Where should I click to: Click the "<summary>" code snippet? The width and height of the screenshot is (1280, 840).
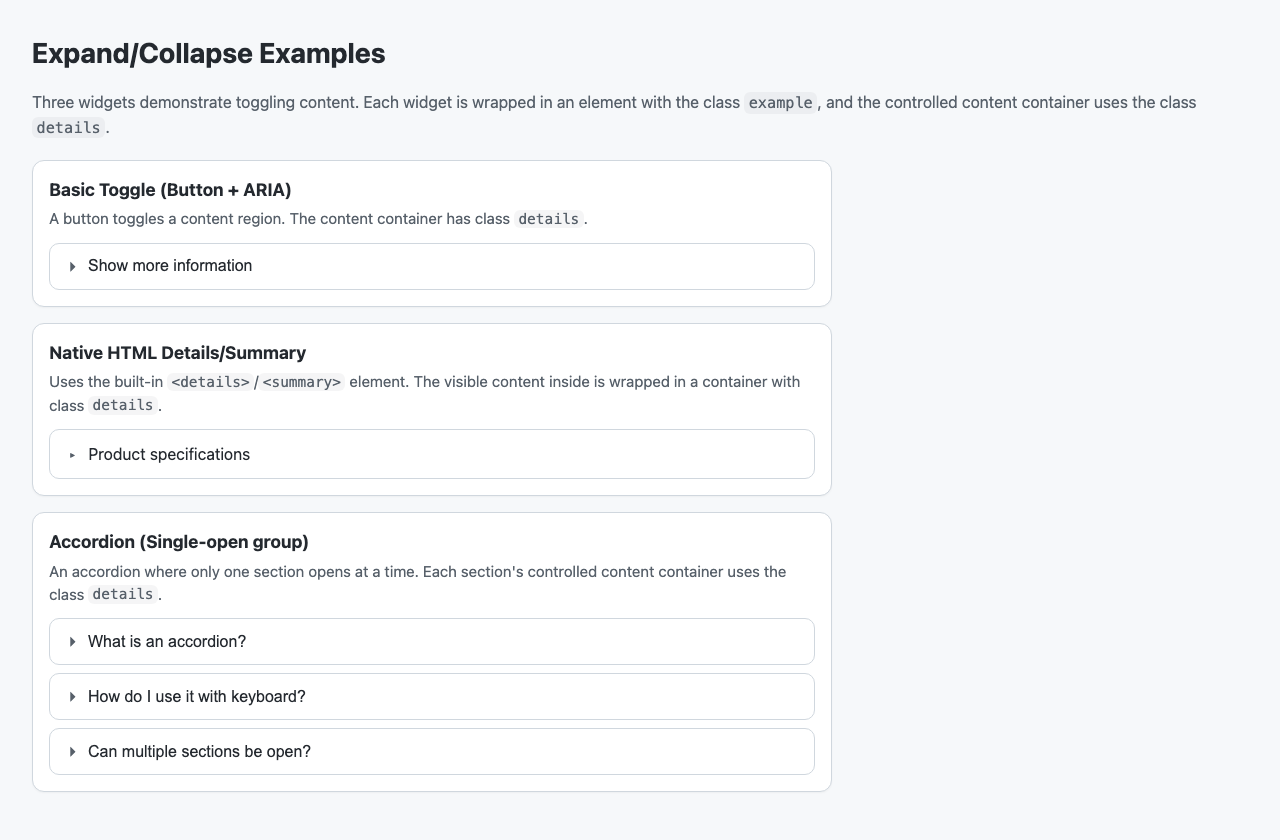click(x=302, y=381)
